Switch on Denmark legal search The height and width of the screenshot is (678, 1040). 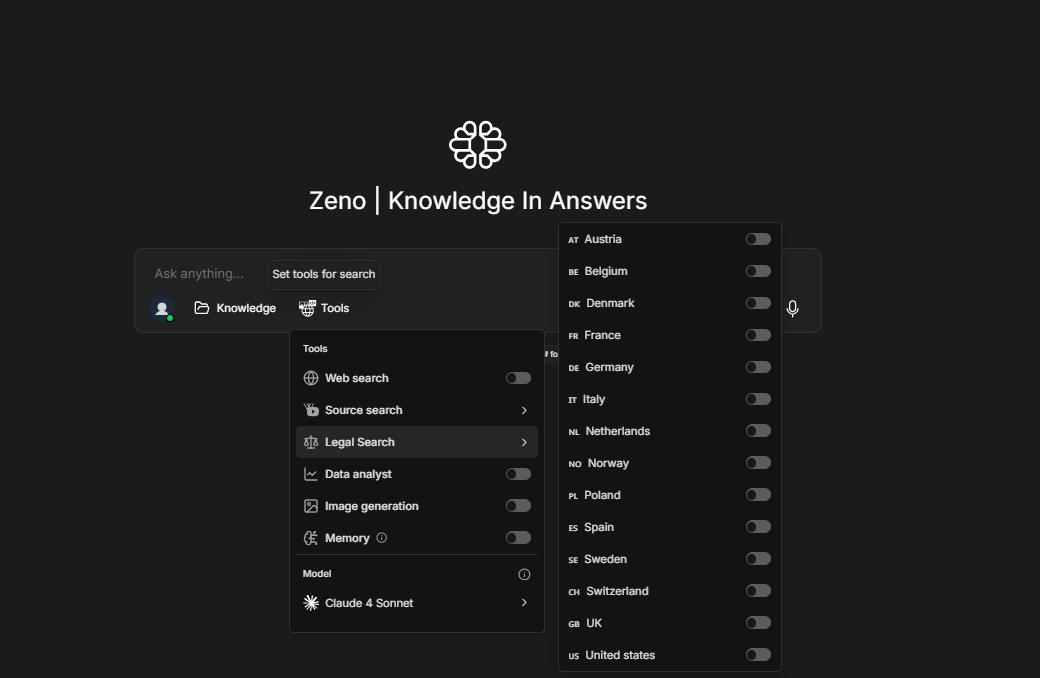tap(758, 303)
